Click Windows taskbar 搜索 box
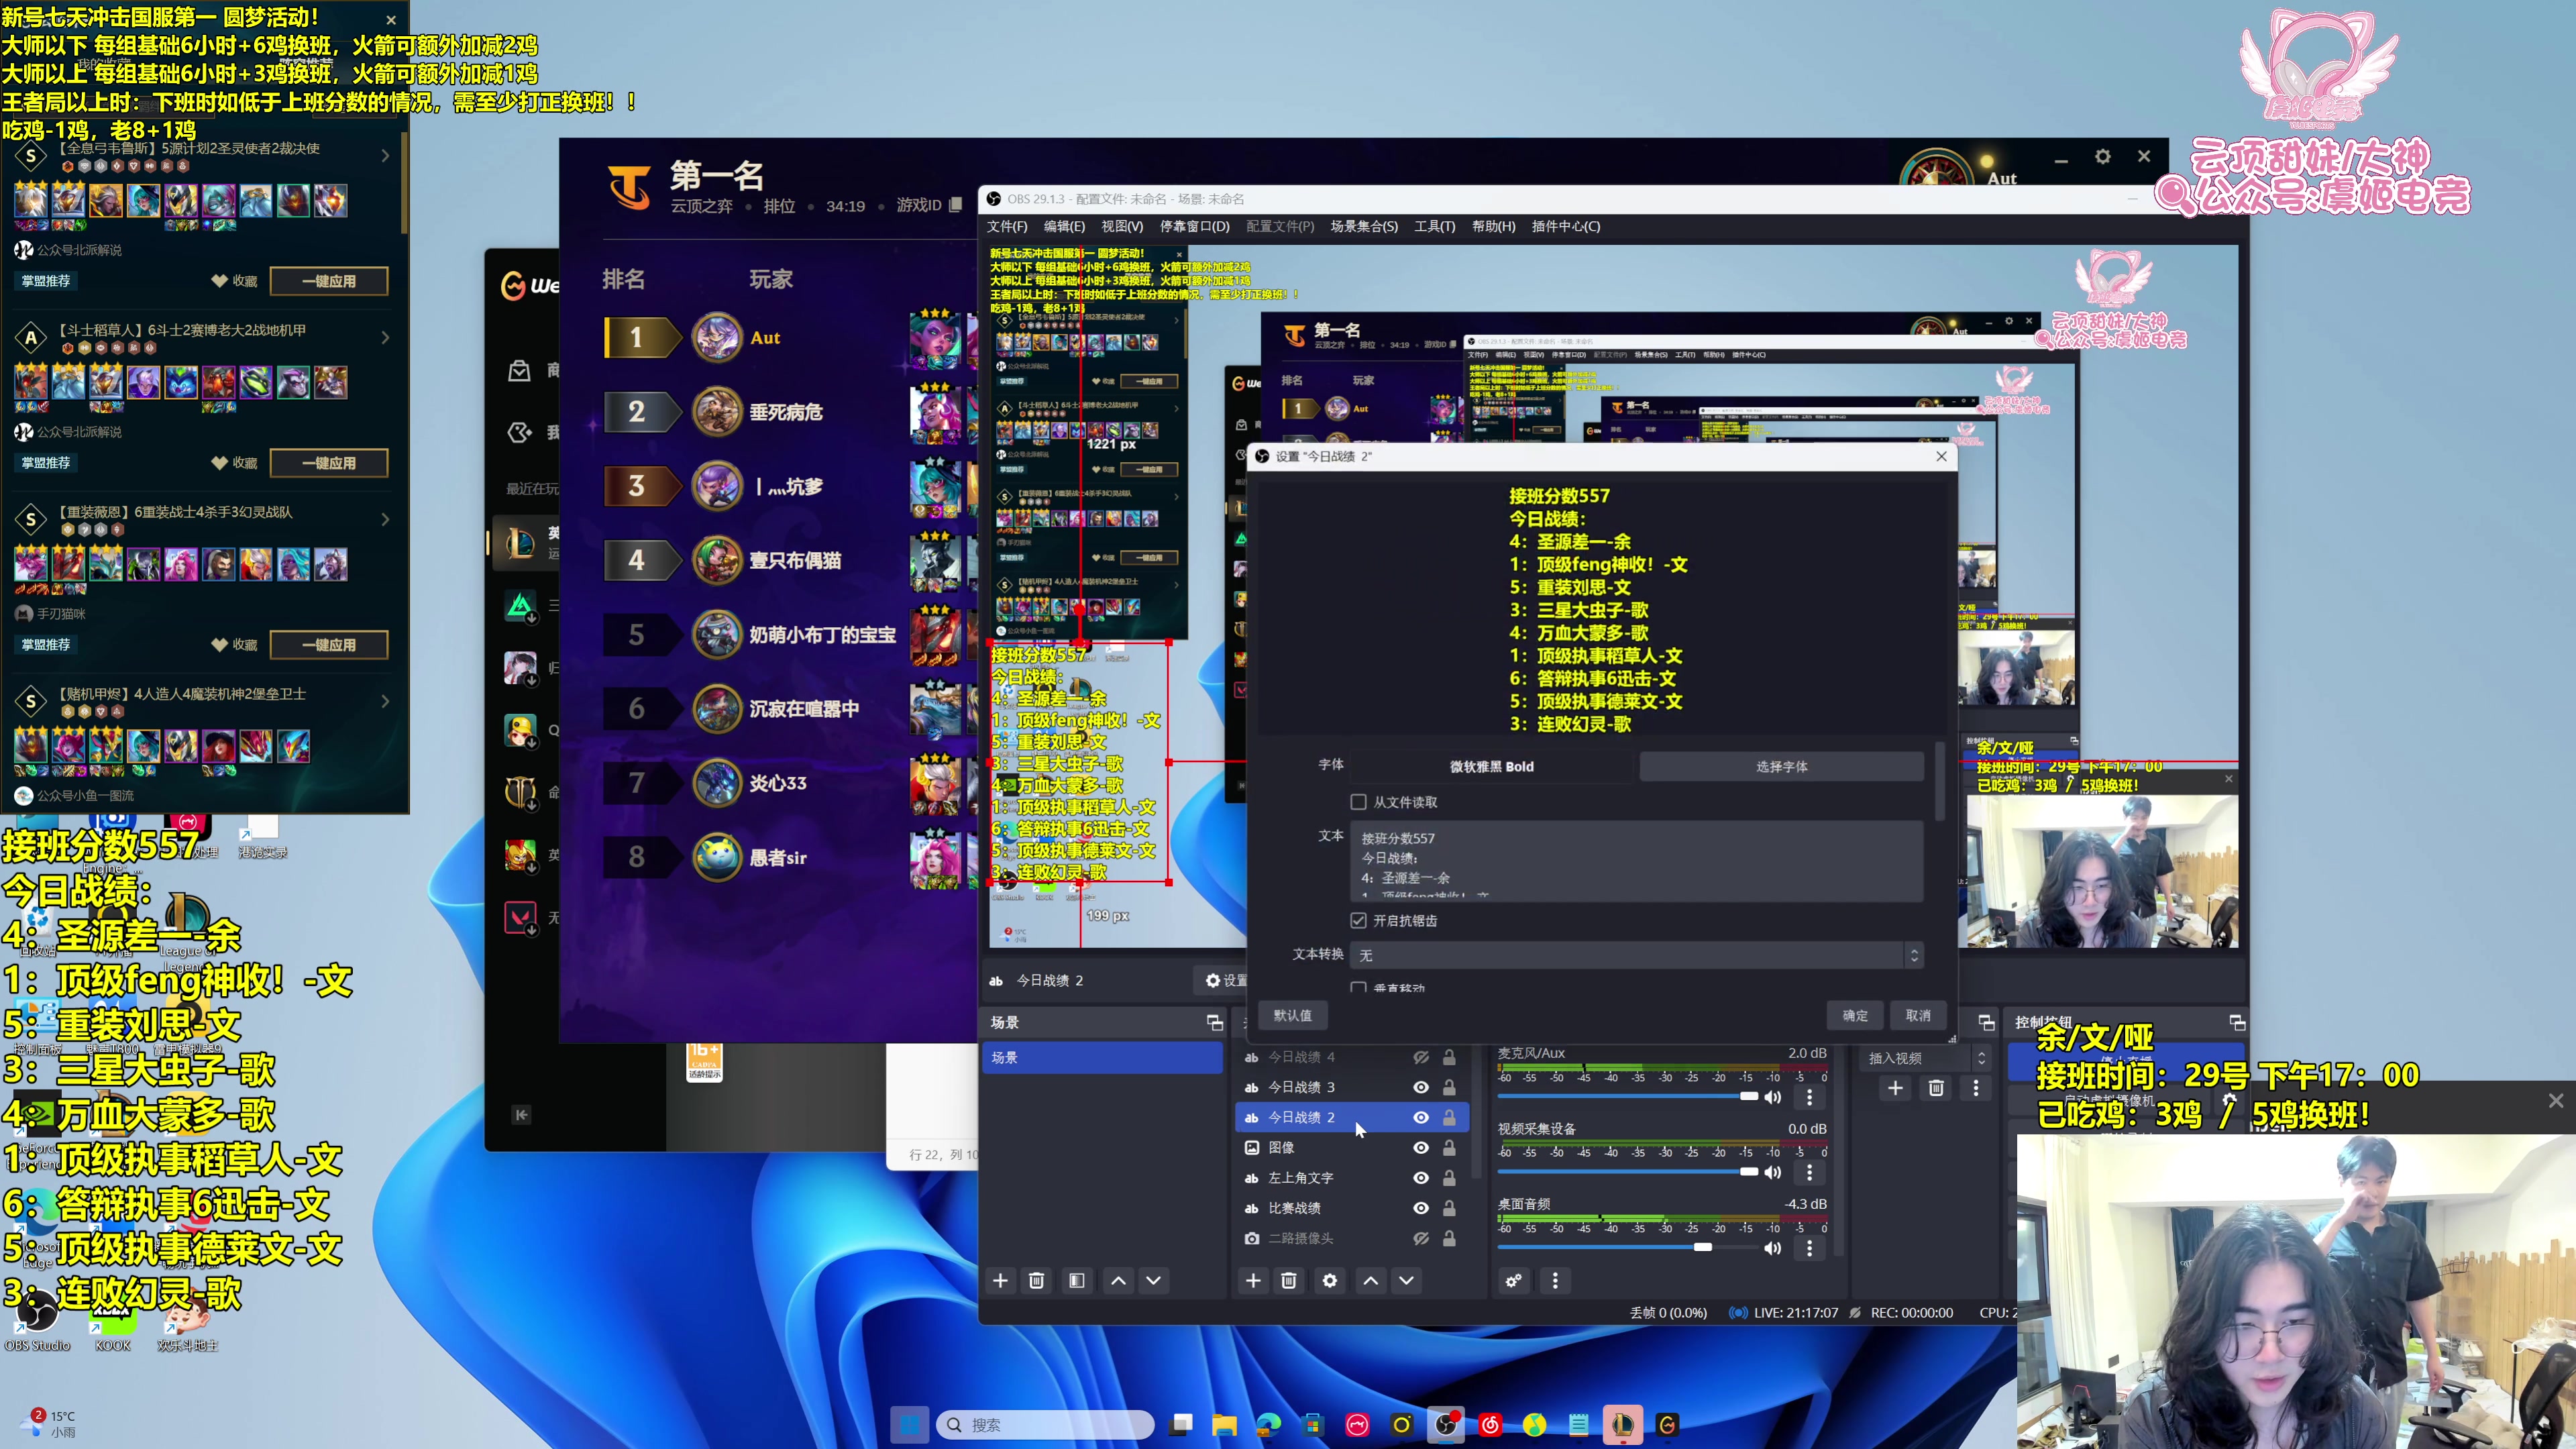 [1045, 1425]
